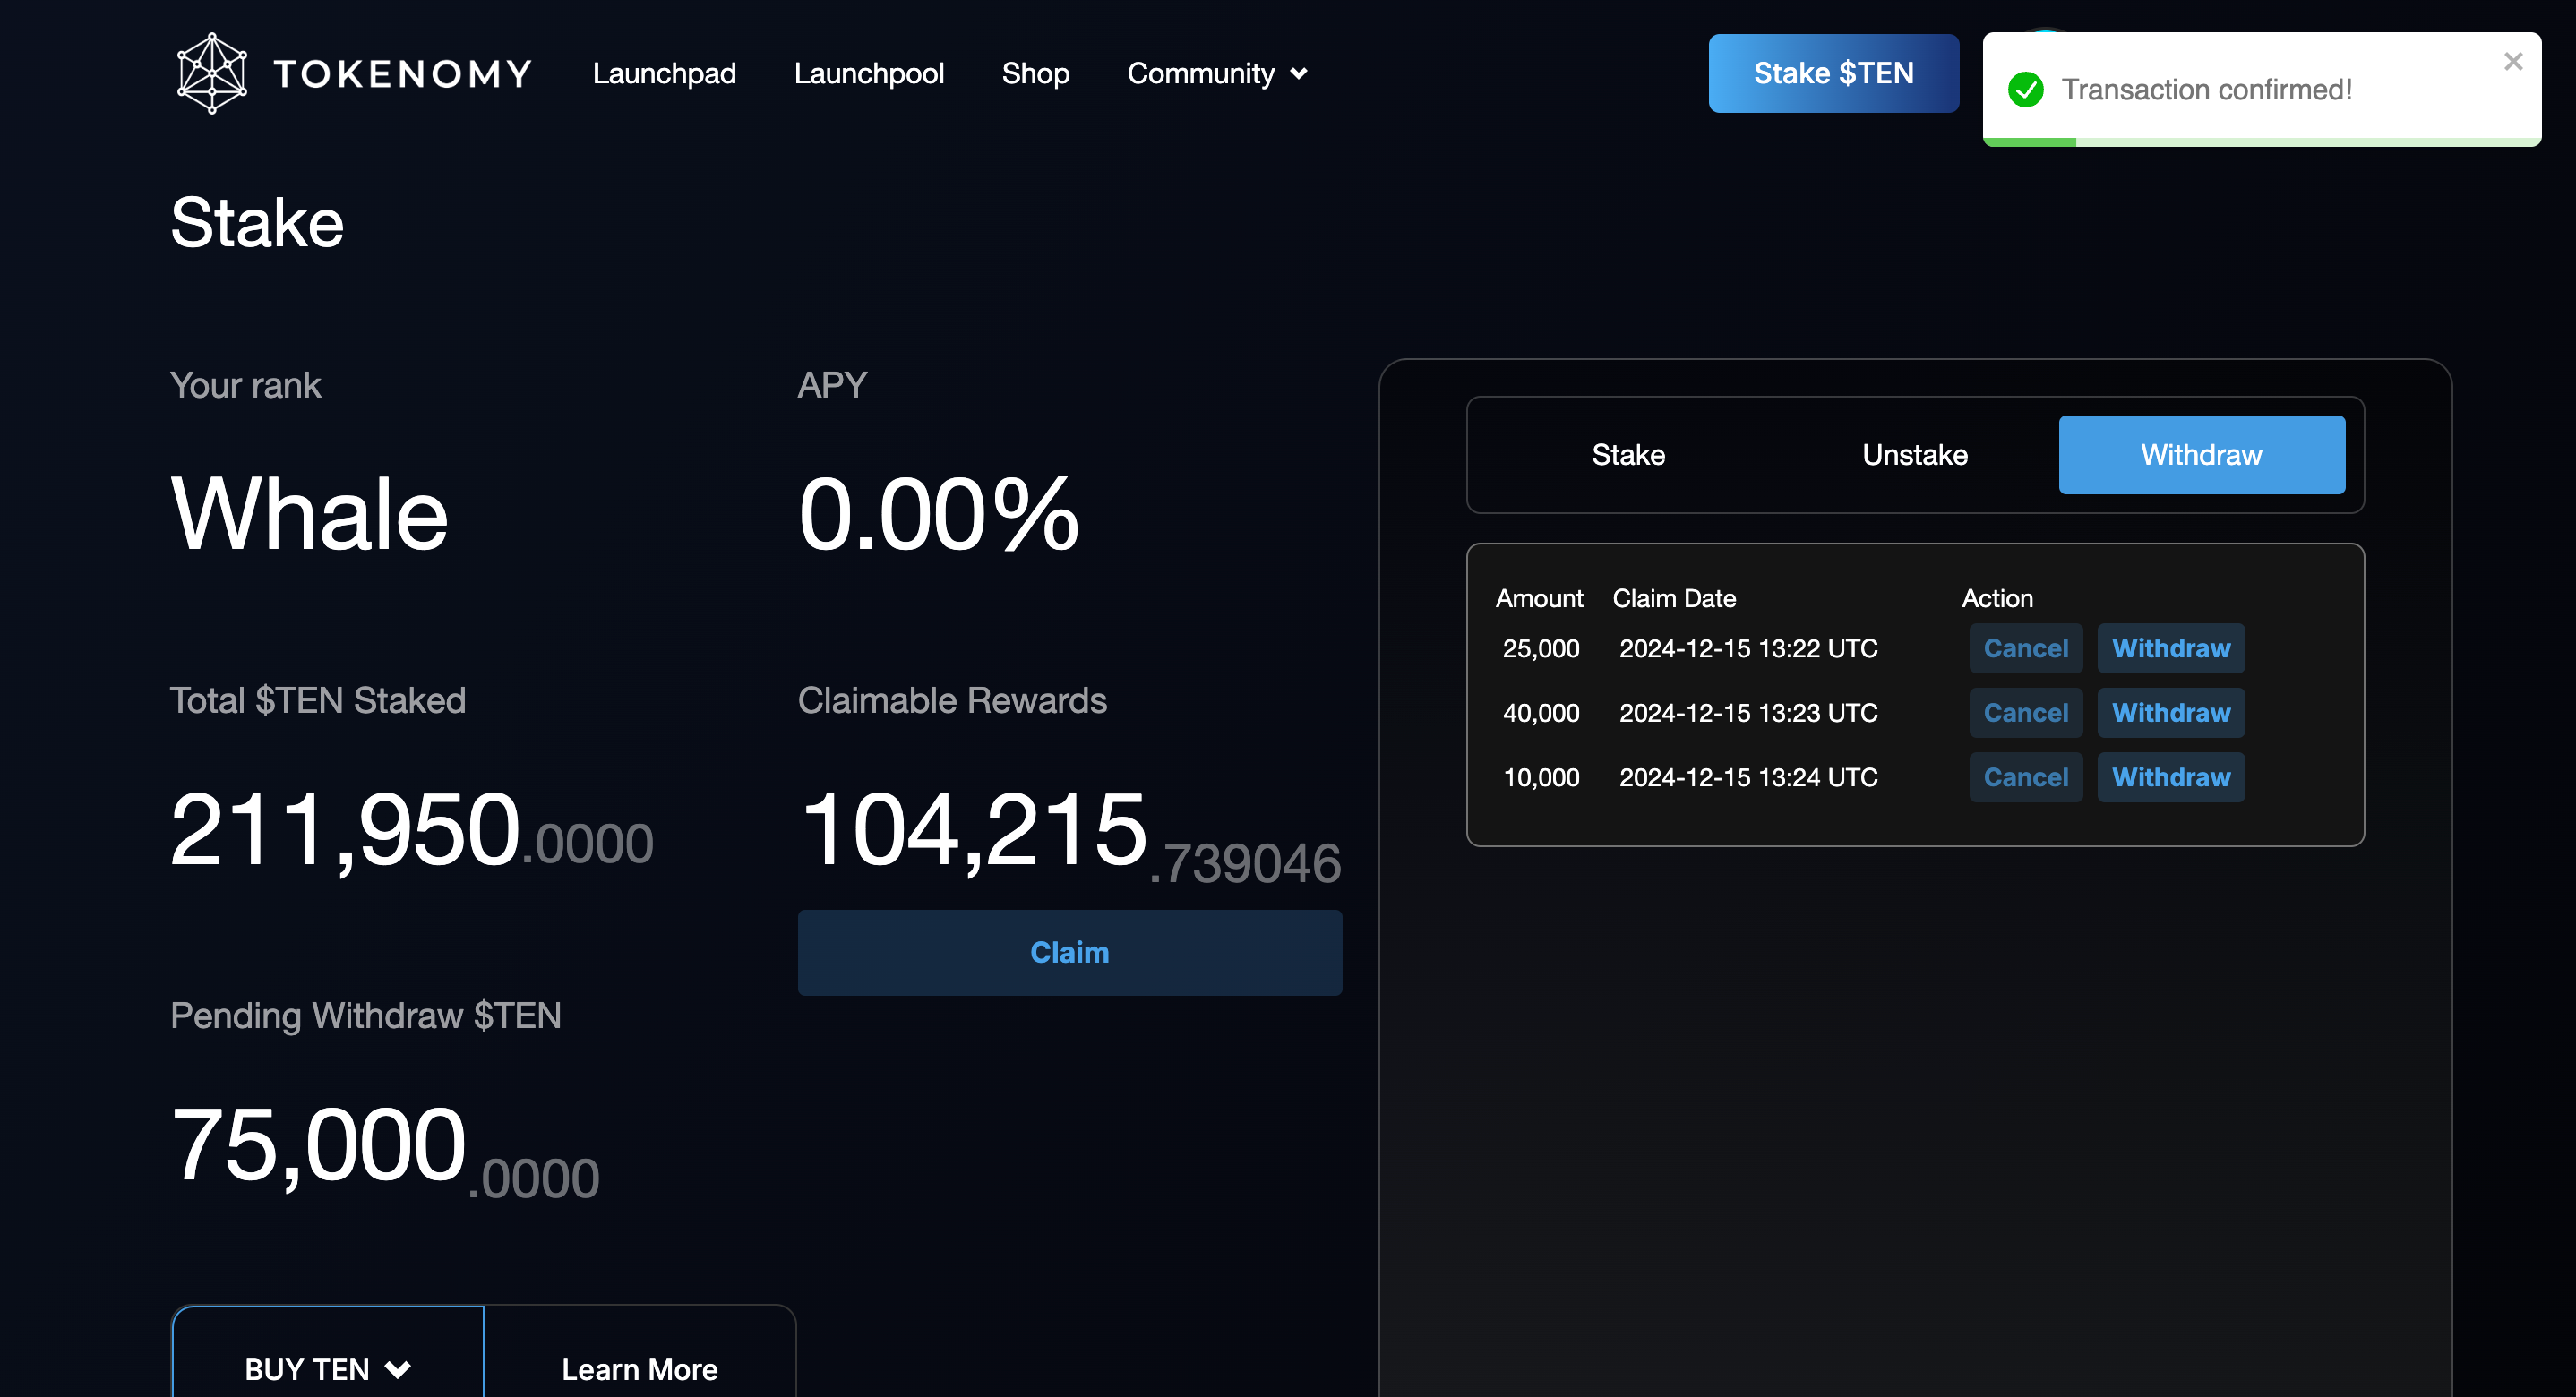Cancel the 40,000 pending withdrawal
This screenshot has height=1397, width=2576.
click(2025, 713)
